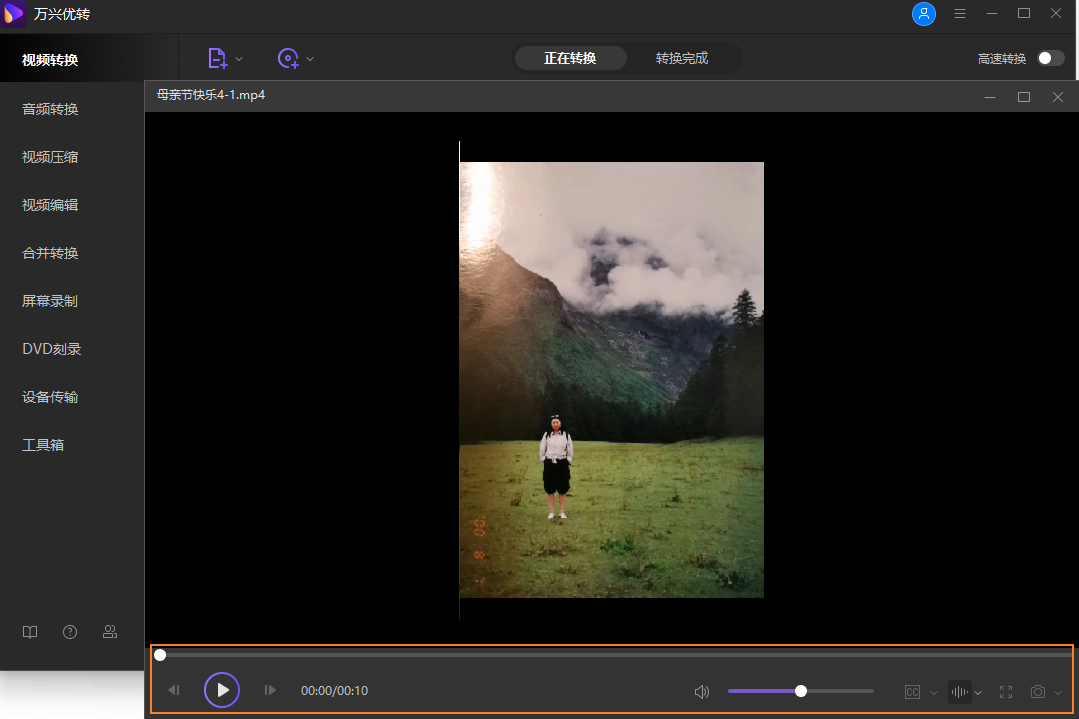
Task: Play the video with the round play button
Action: (222, 690)
